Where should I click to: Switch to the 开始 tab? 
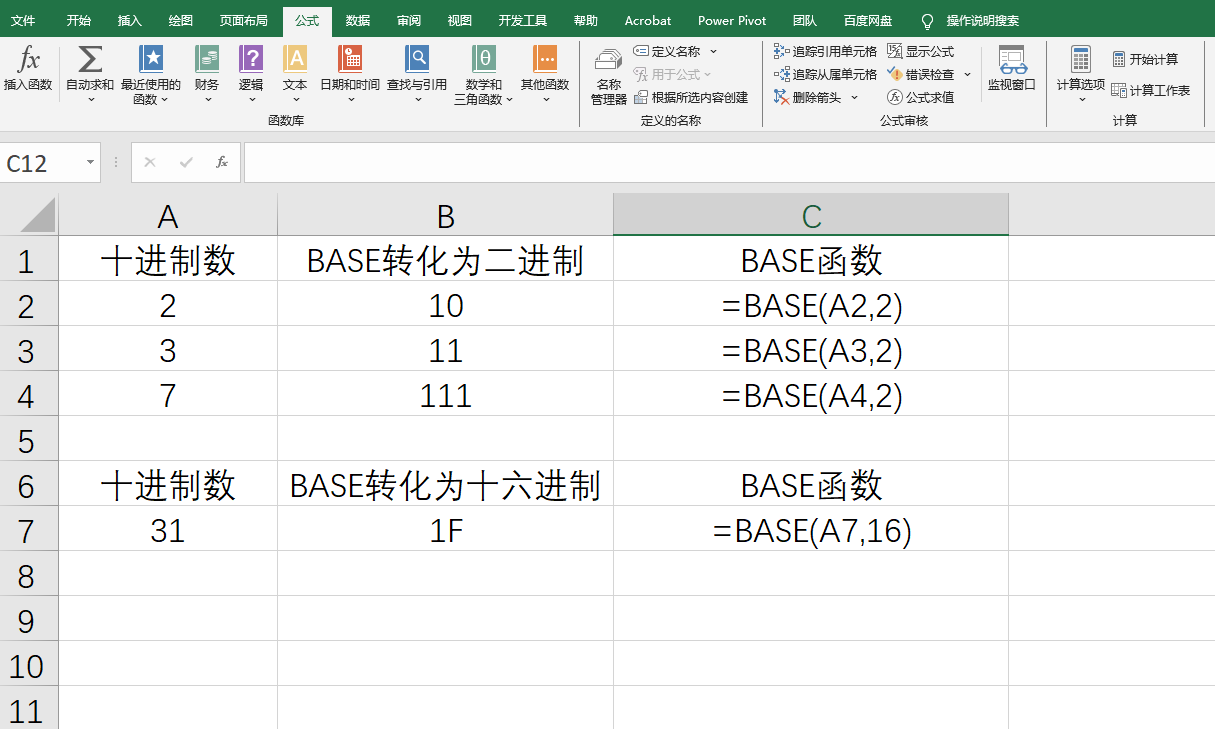click(x=78, y=20)
